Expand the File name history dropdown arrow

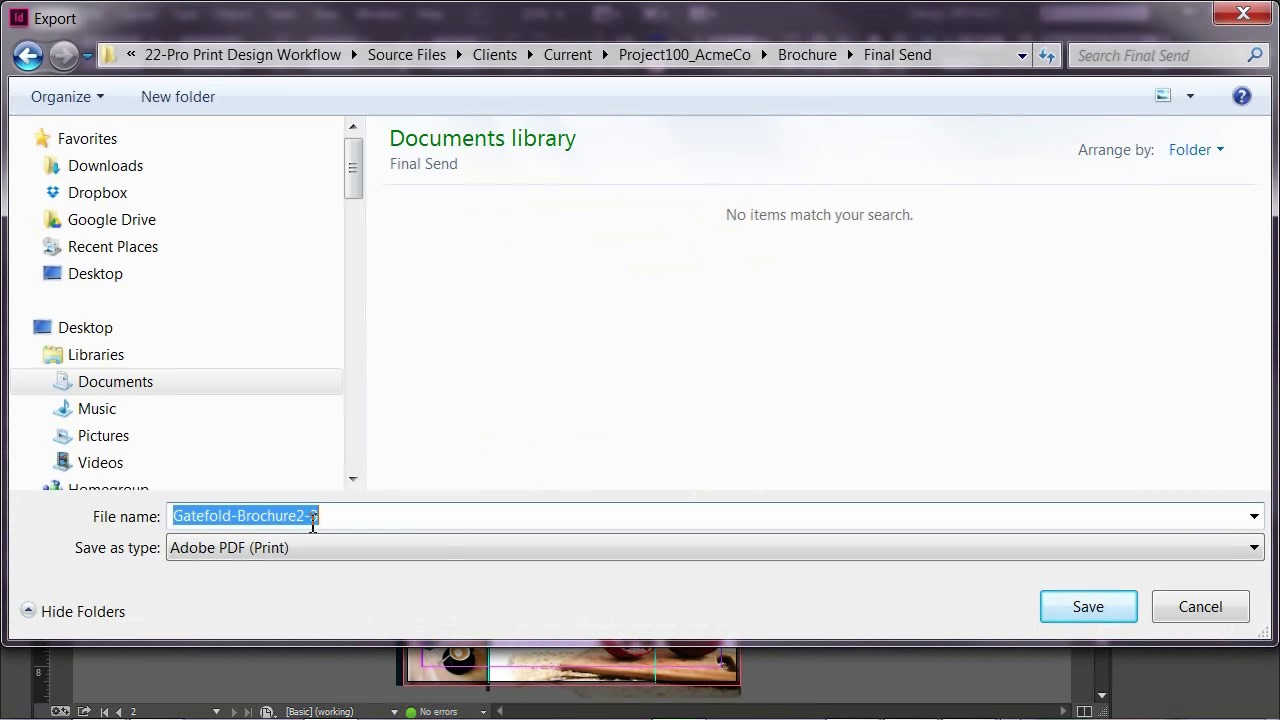pyautogui.click(x=1254, y=517)
